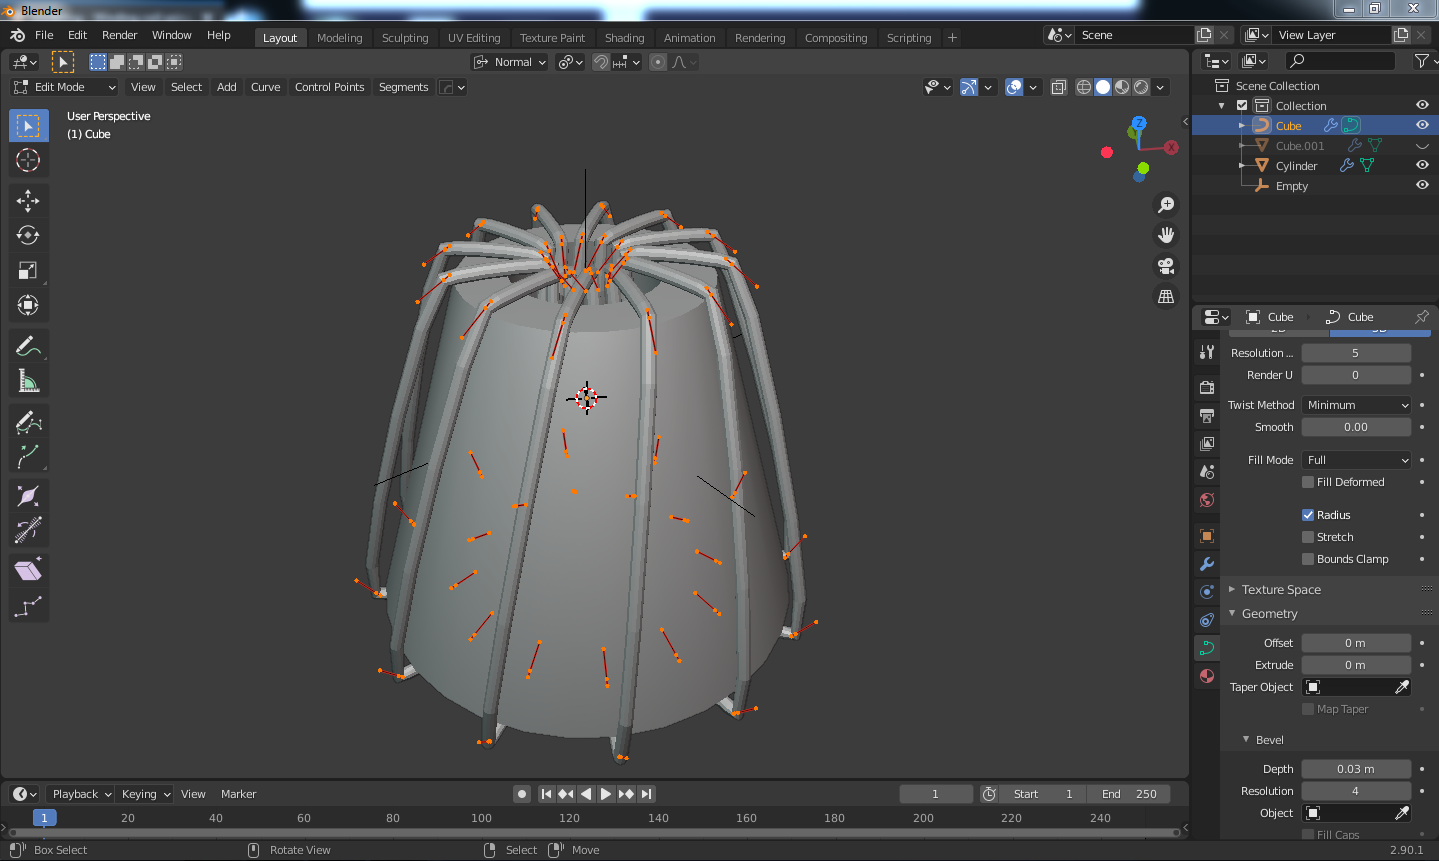The image size is (1439, 861).
Task: Open the Render menu
Action: click(119, 35)
